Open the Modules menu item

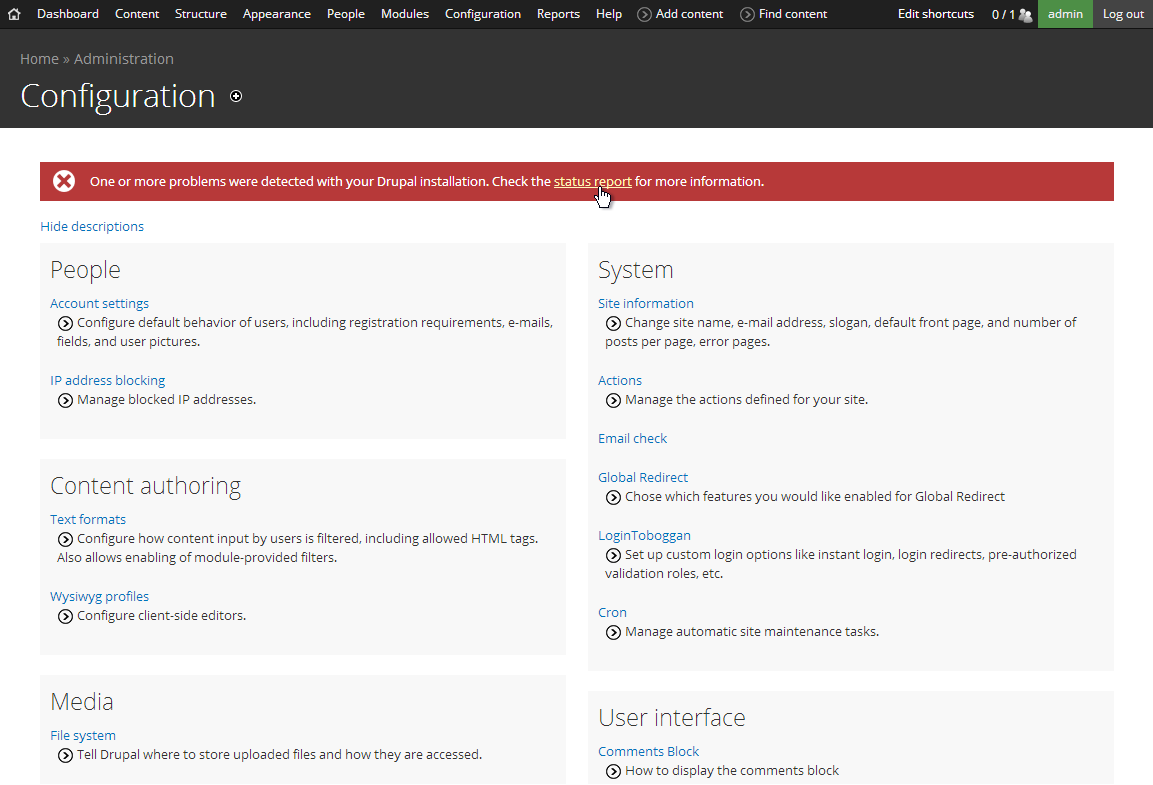pos(404,14)
